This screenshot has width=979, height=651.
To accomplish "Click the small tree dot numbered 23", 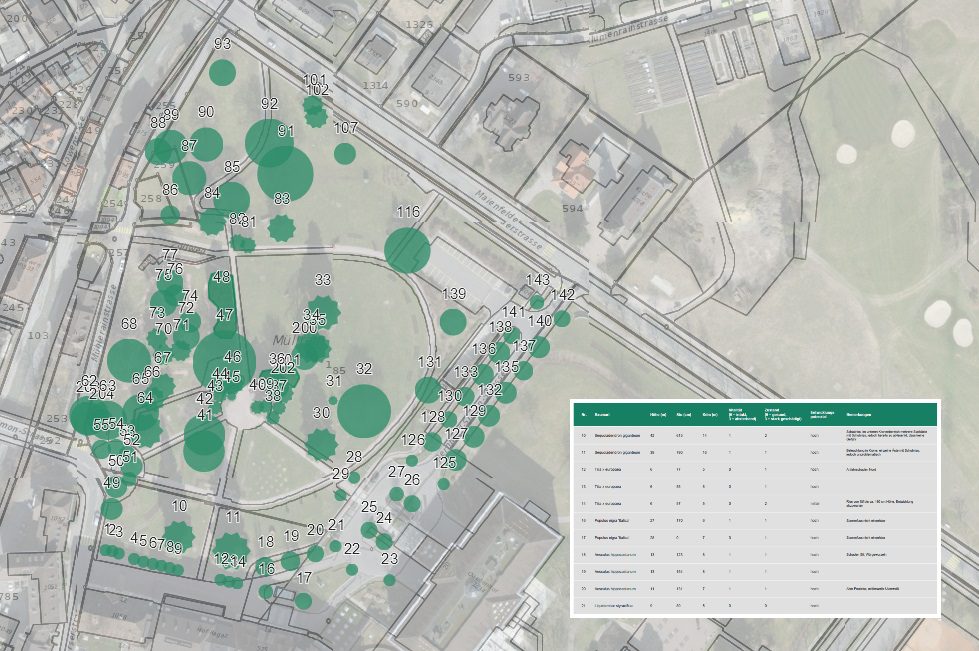I will click(x=390, y=580).
